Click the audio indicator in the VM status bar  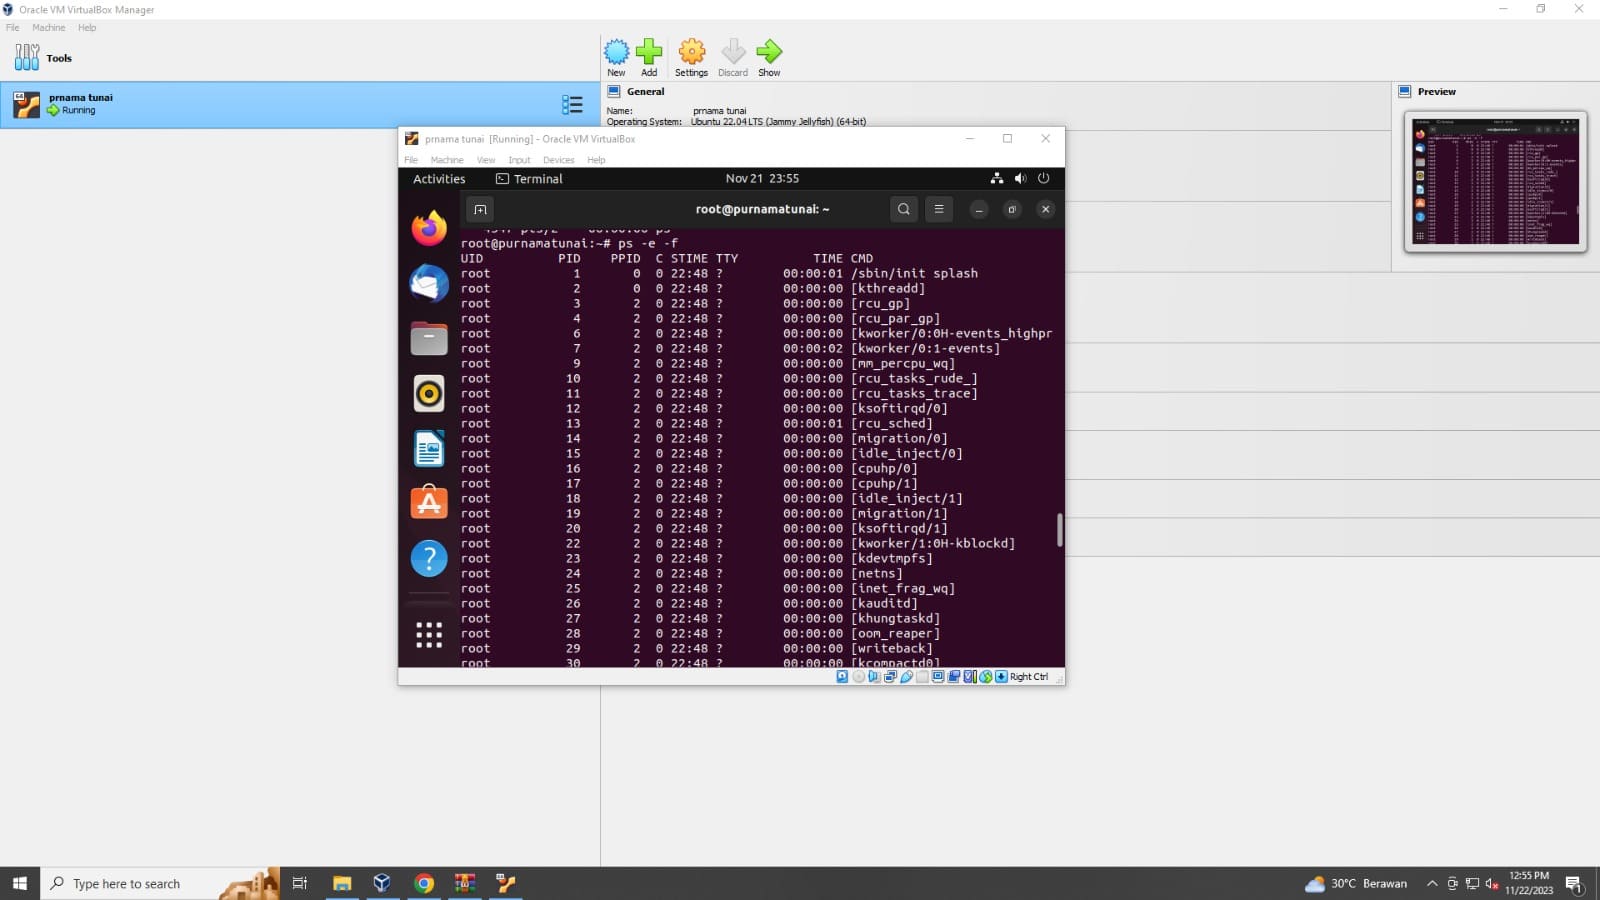point(874,677)
